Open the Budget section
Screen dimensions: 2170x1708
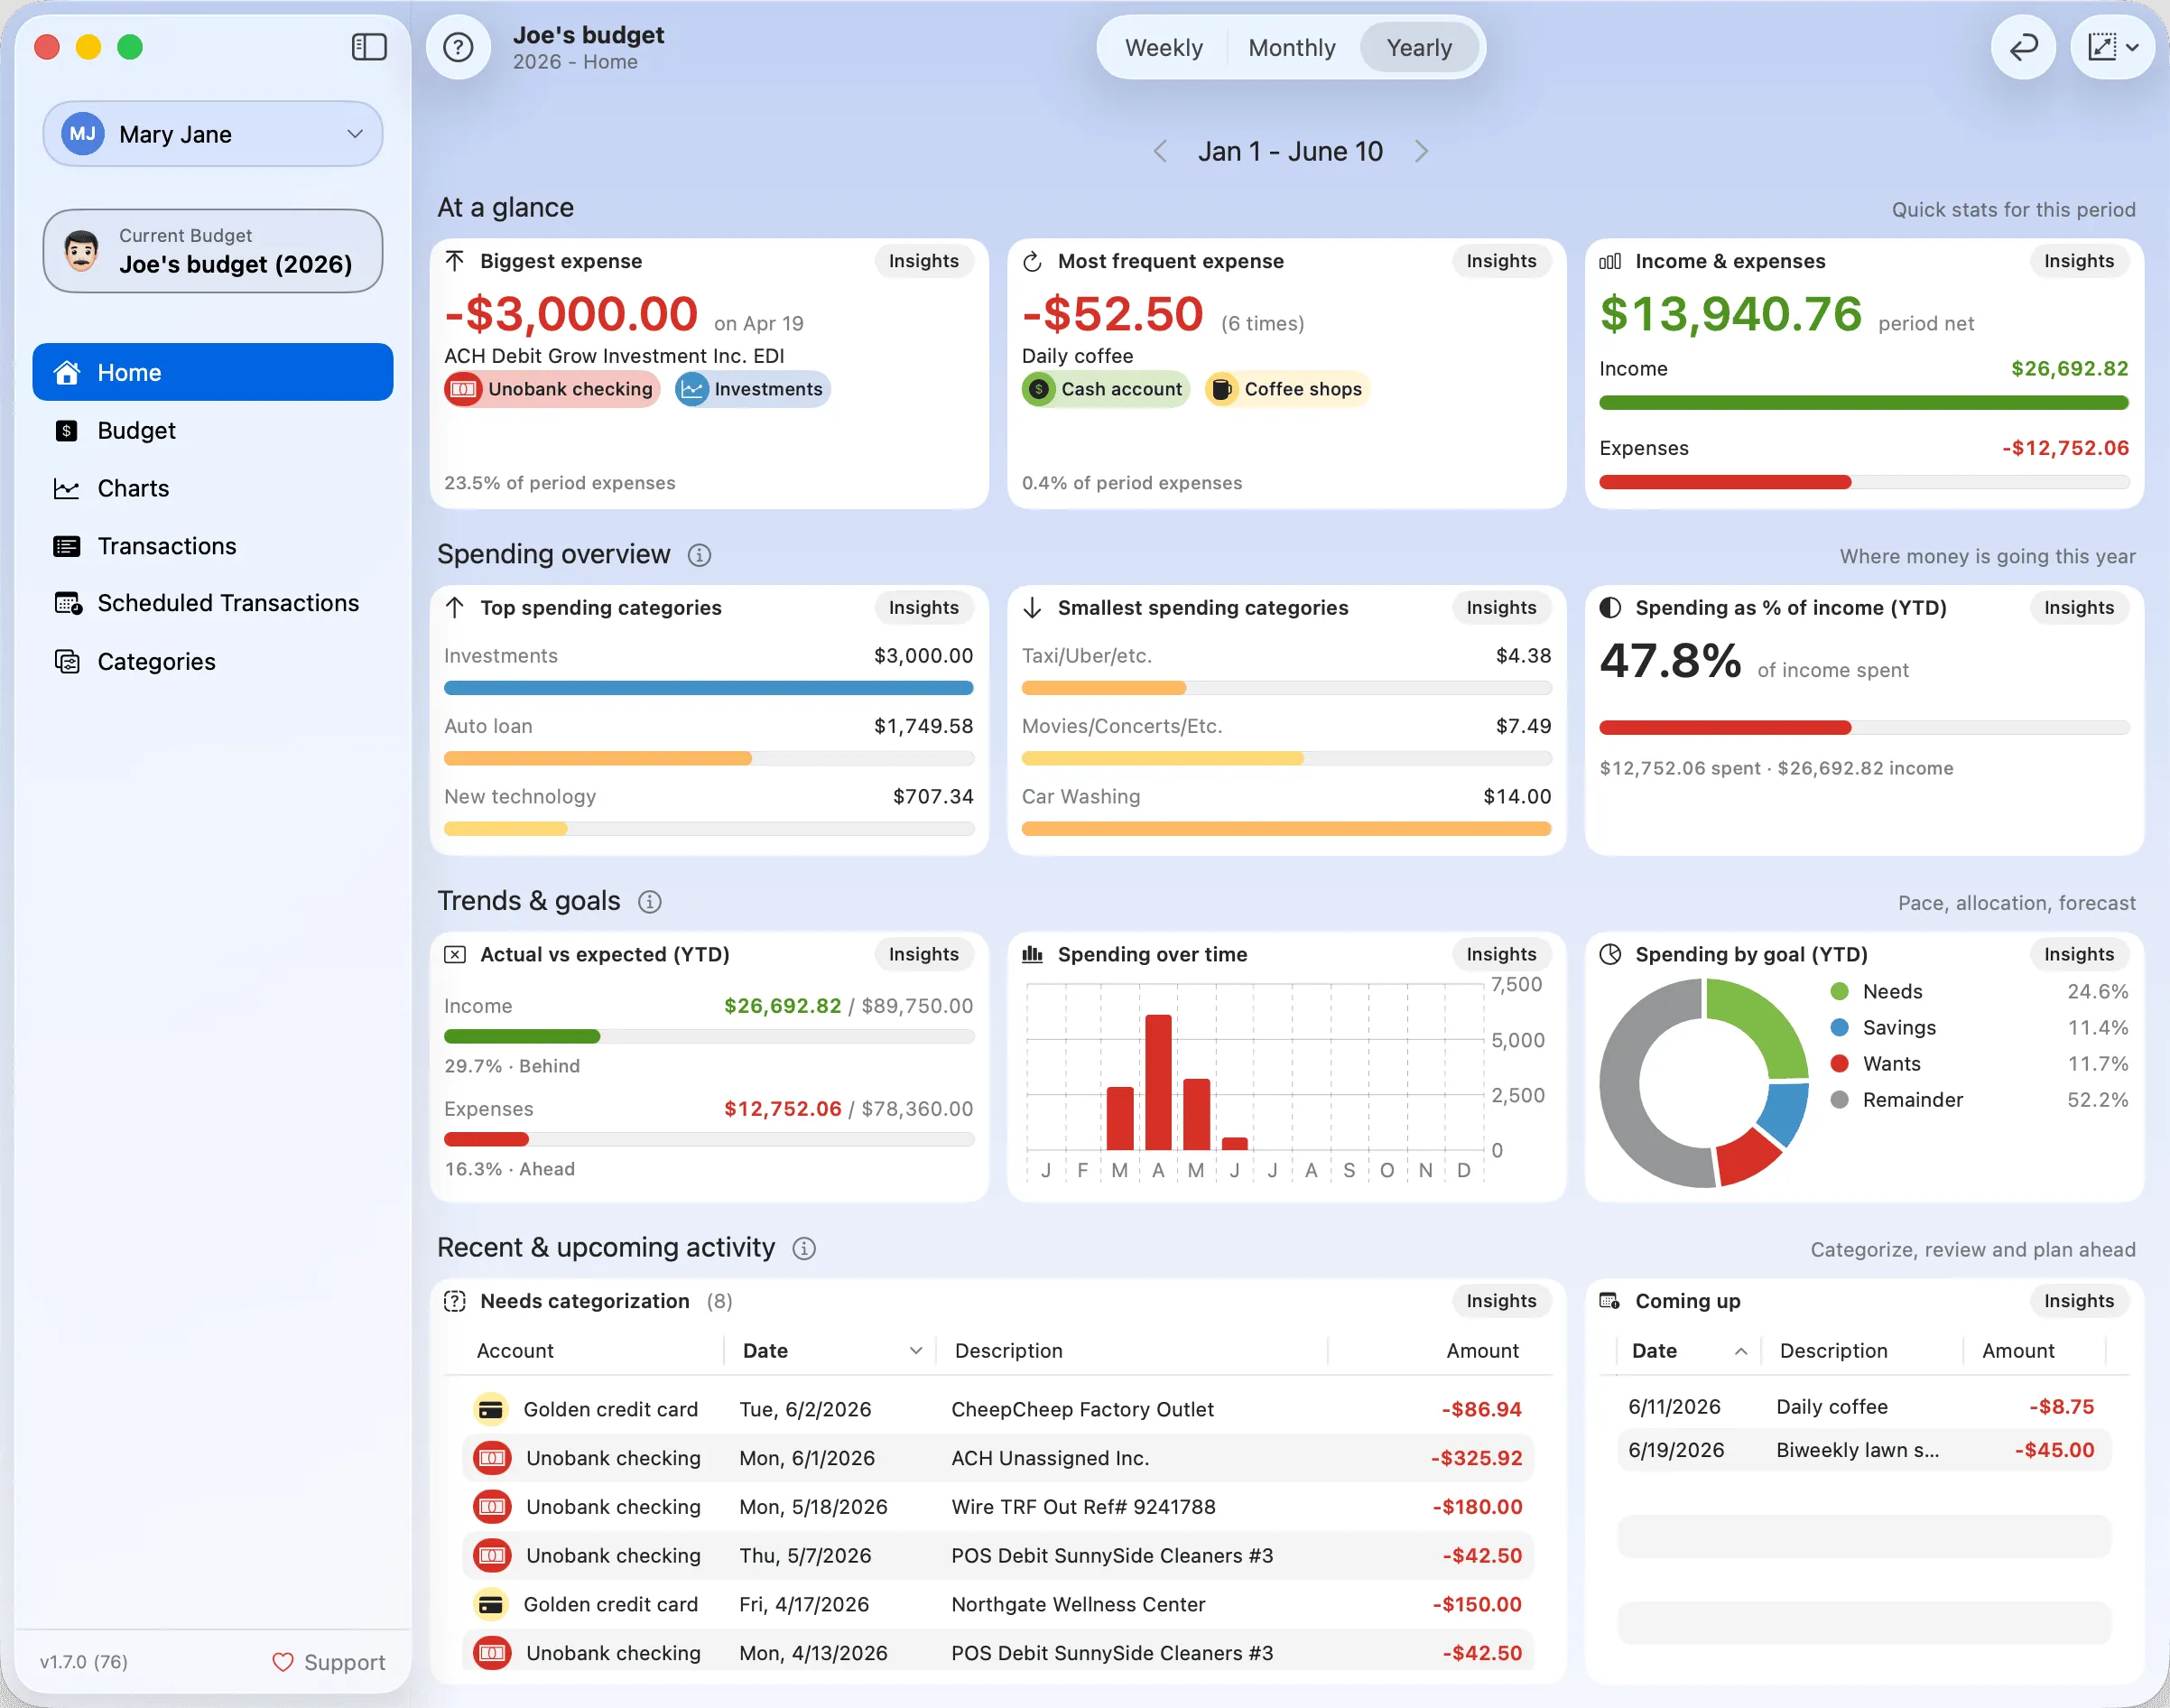[x=213, y=430]
